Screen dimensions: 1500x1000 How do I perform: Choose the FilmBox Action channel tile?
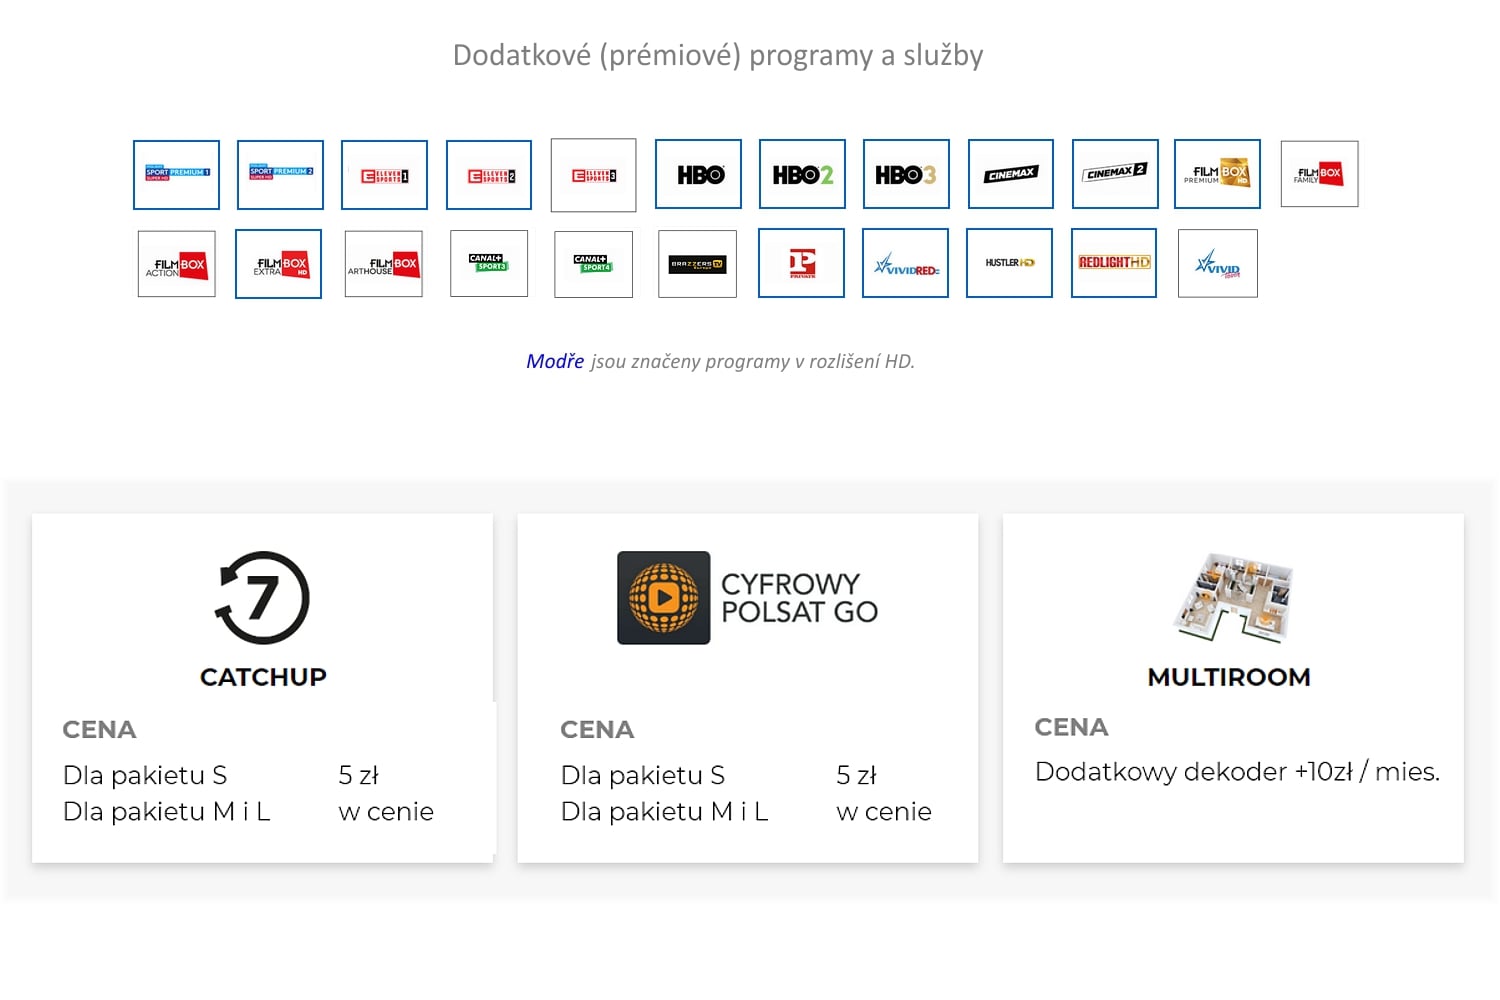[x=177, y=264]
